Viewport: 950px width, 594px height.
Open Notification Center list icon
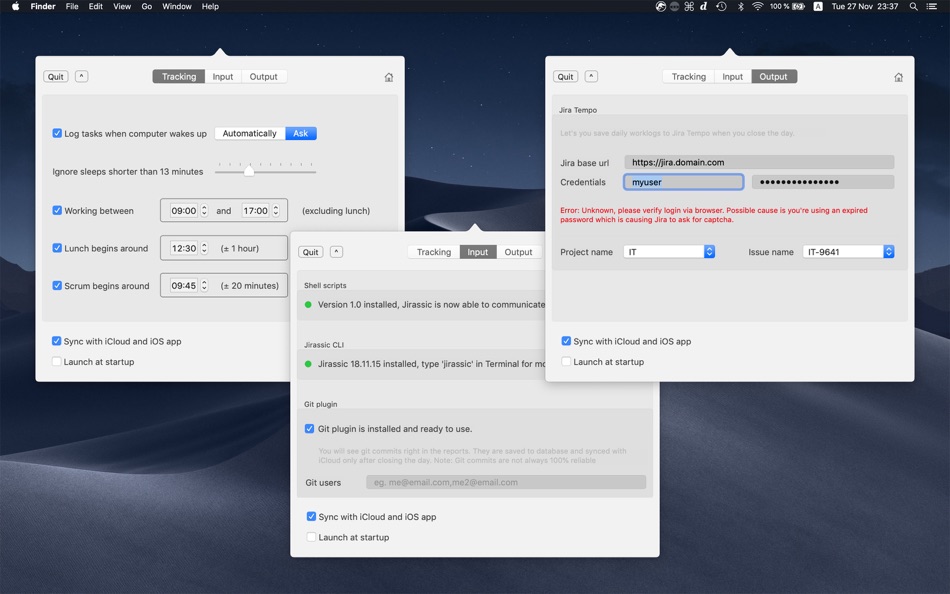(x=931, y=7)
